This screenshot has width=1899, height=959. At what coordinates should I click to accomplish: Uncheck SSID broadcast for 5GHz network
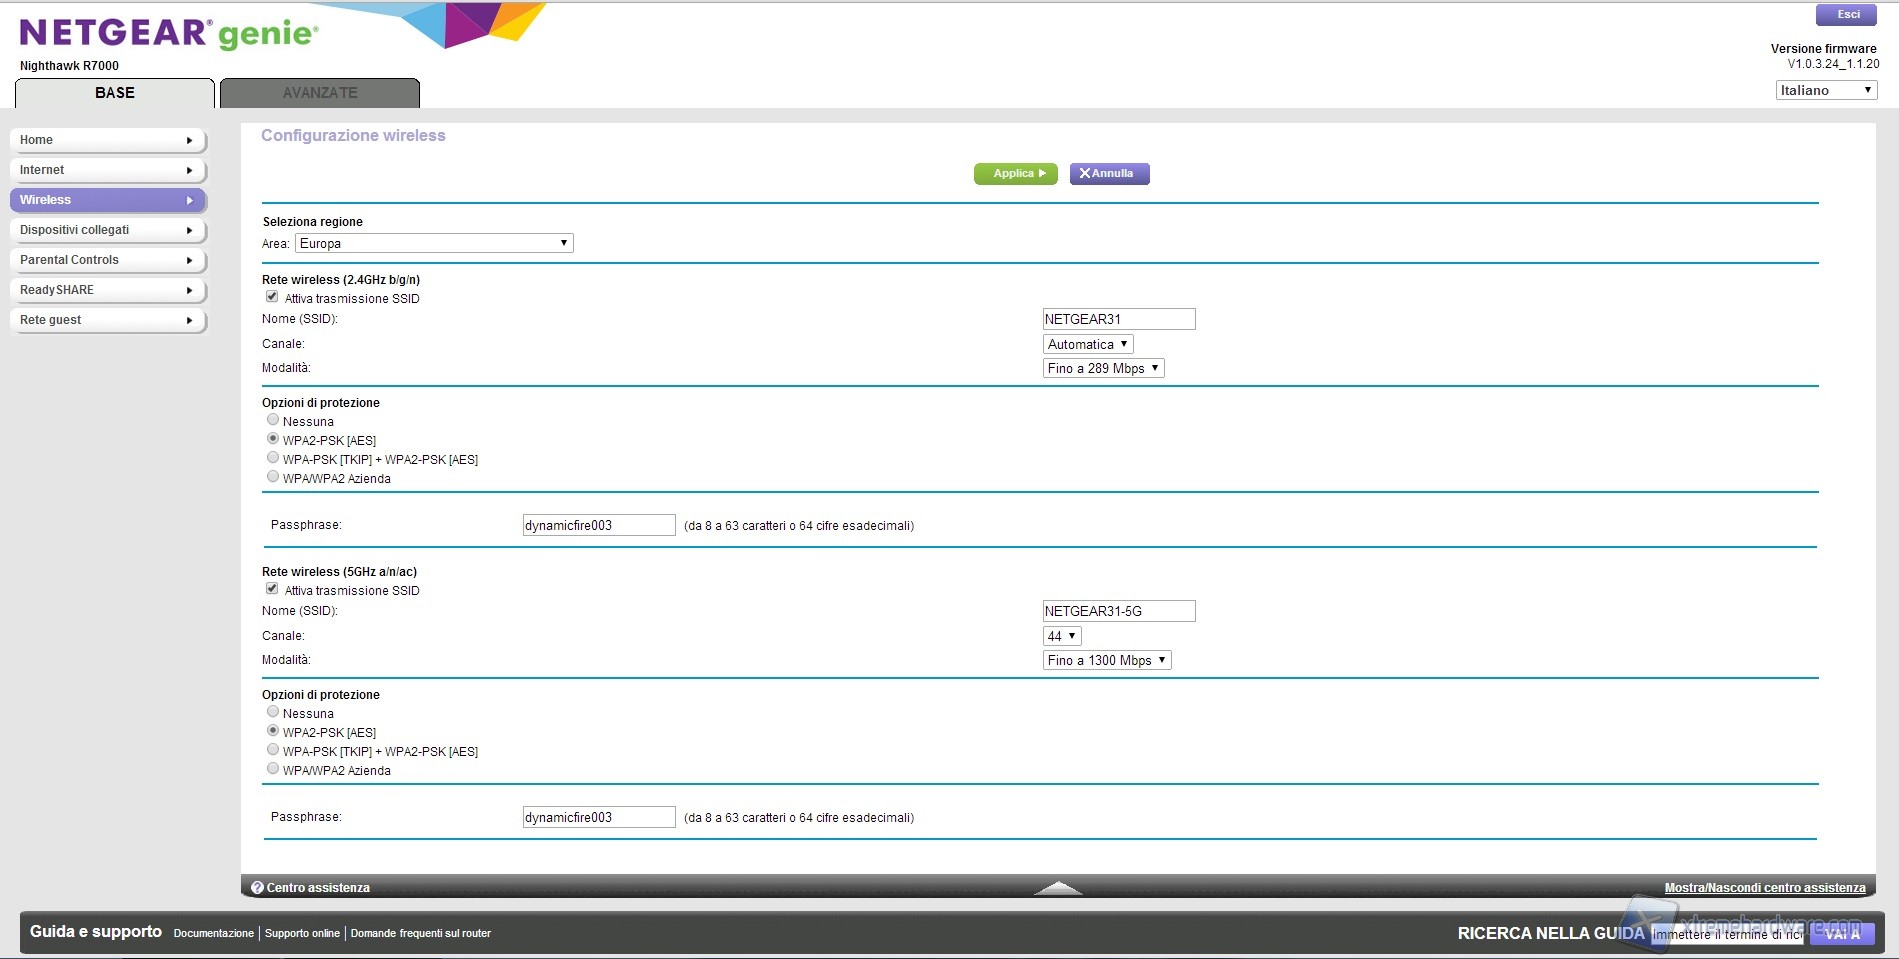point(272,589)
